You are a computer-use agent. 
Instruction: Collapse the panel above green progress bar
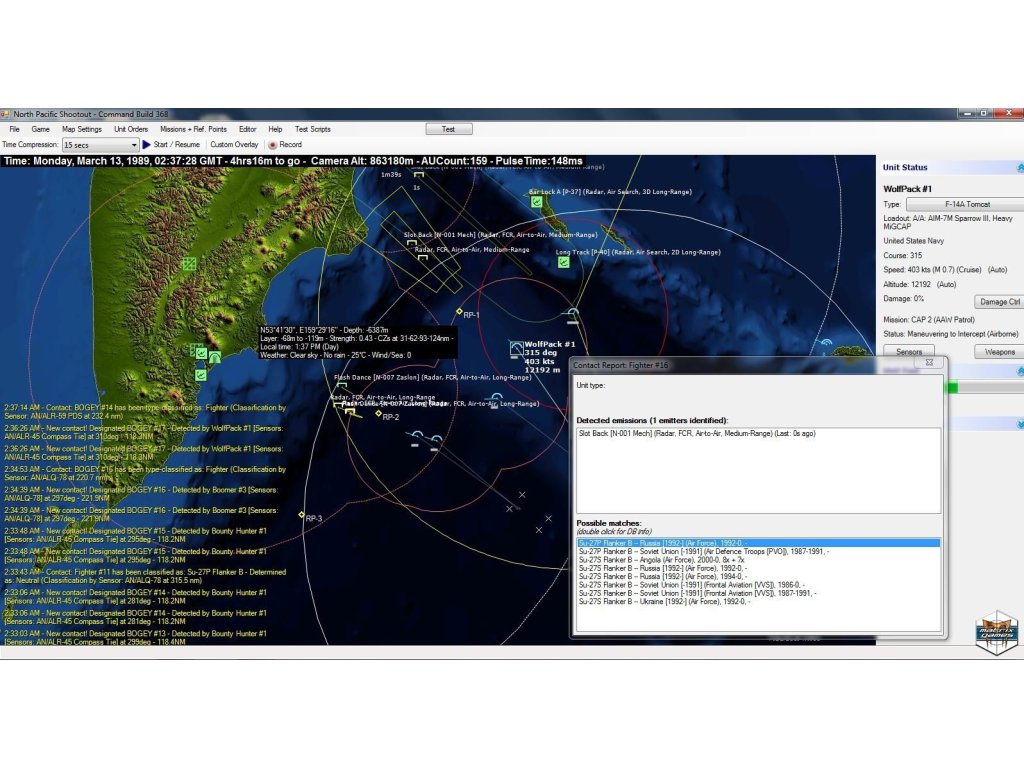click(x=1019, y=372)
